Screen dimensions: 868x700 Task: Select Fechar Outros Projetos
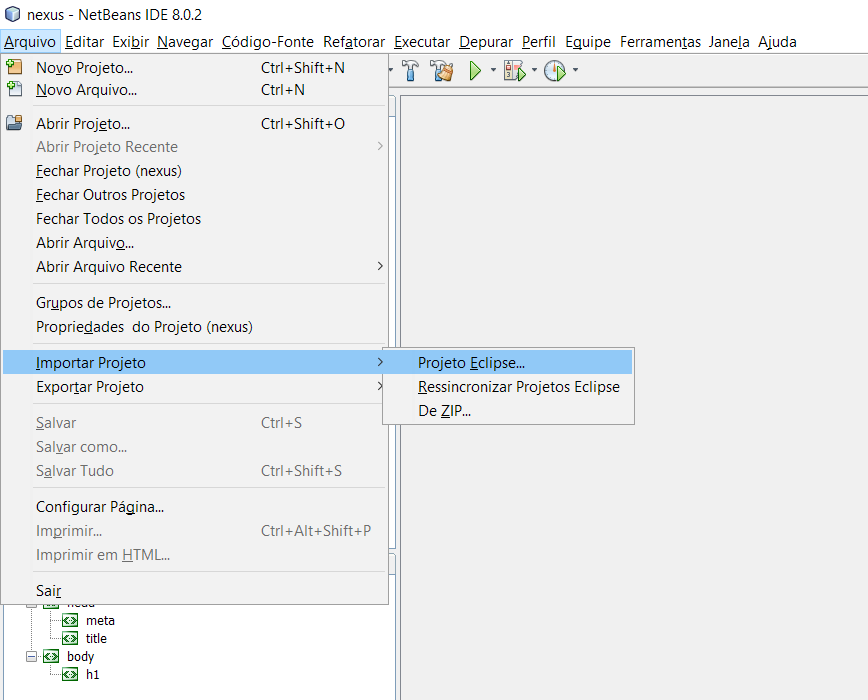(194, 195)
